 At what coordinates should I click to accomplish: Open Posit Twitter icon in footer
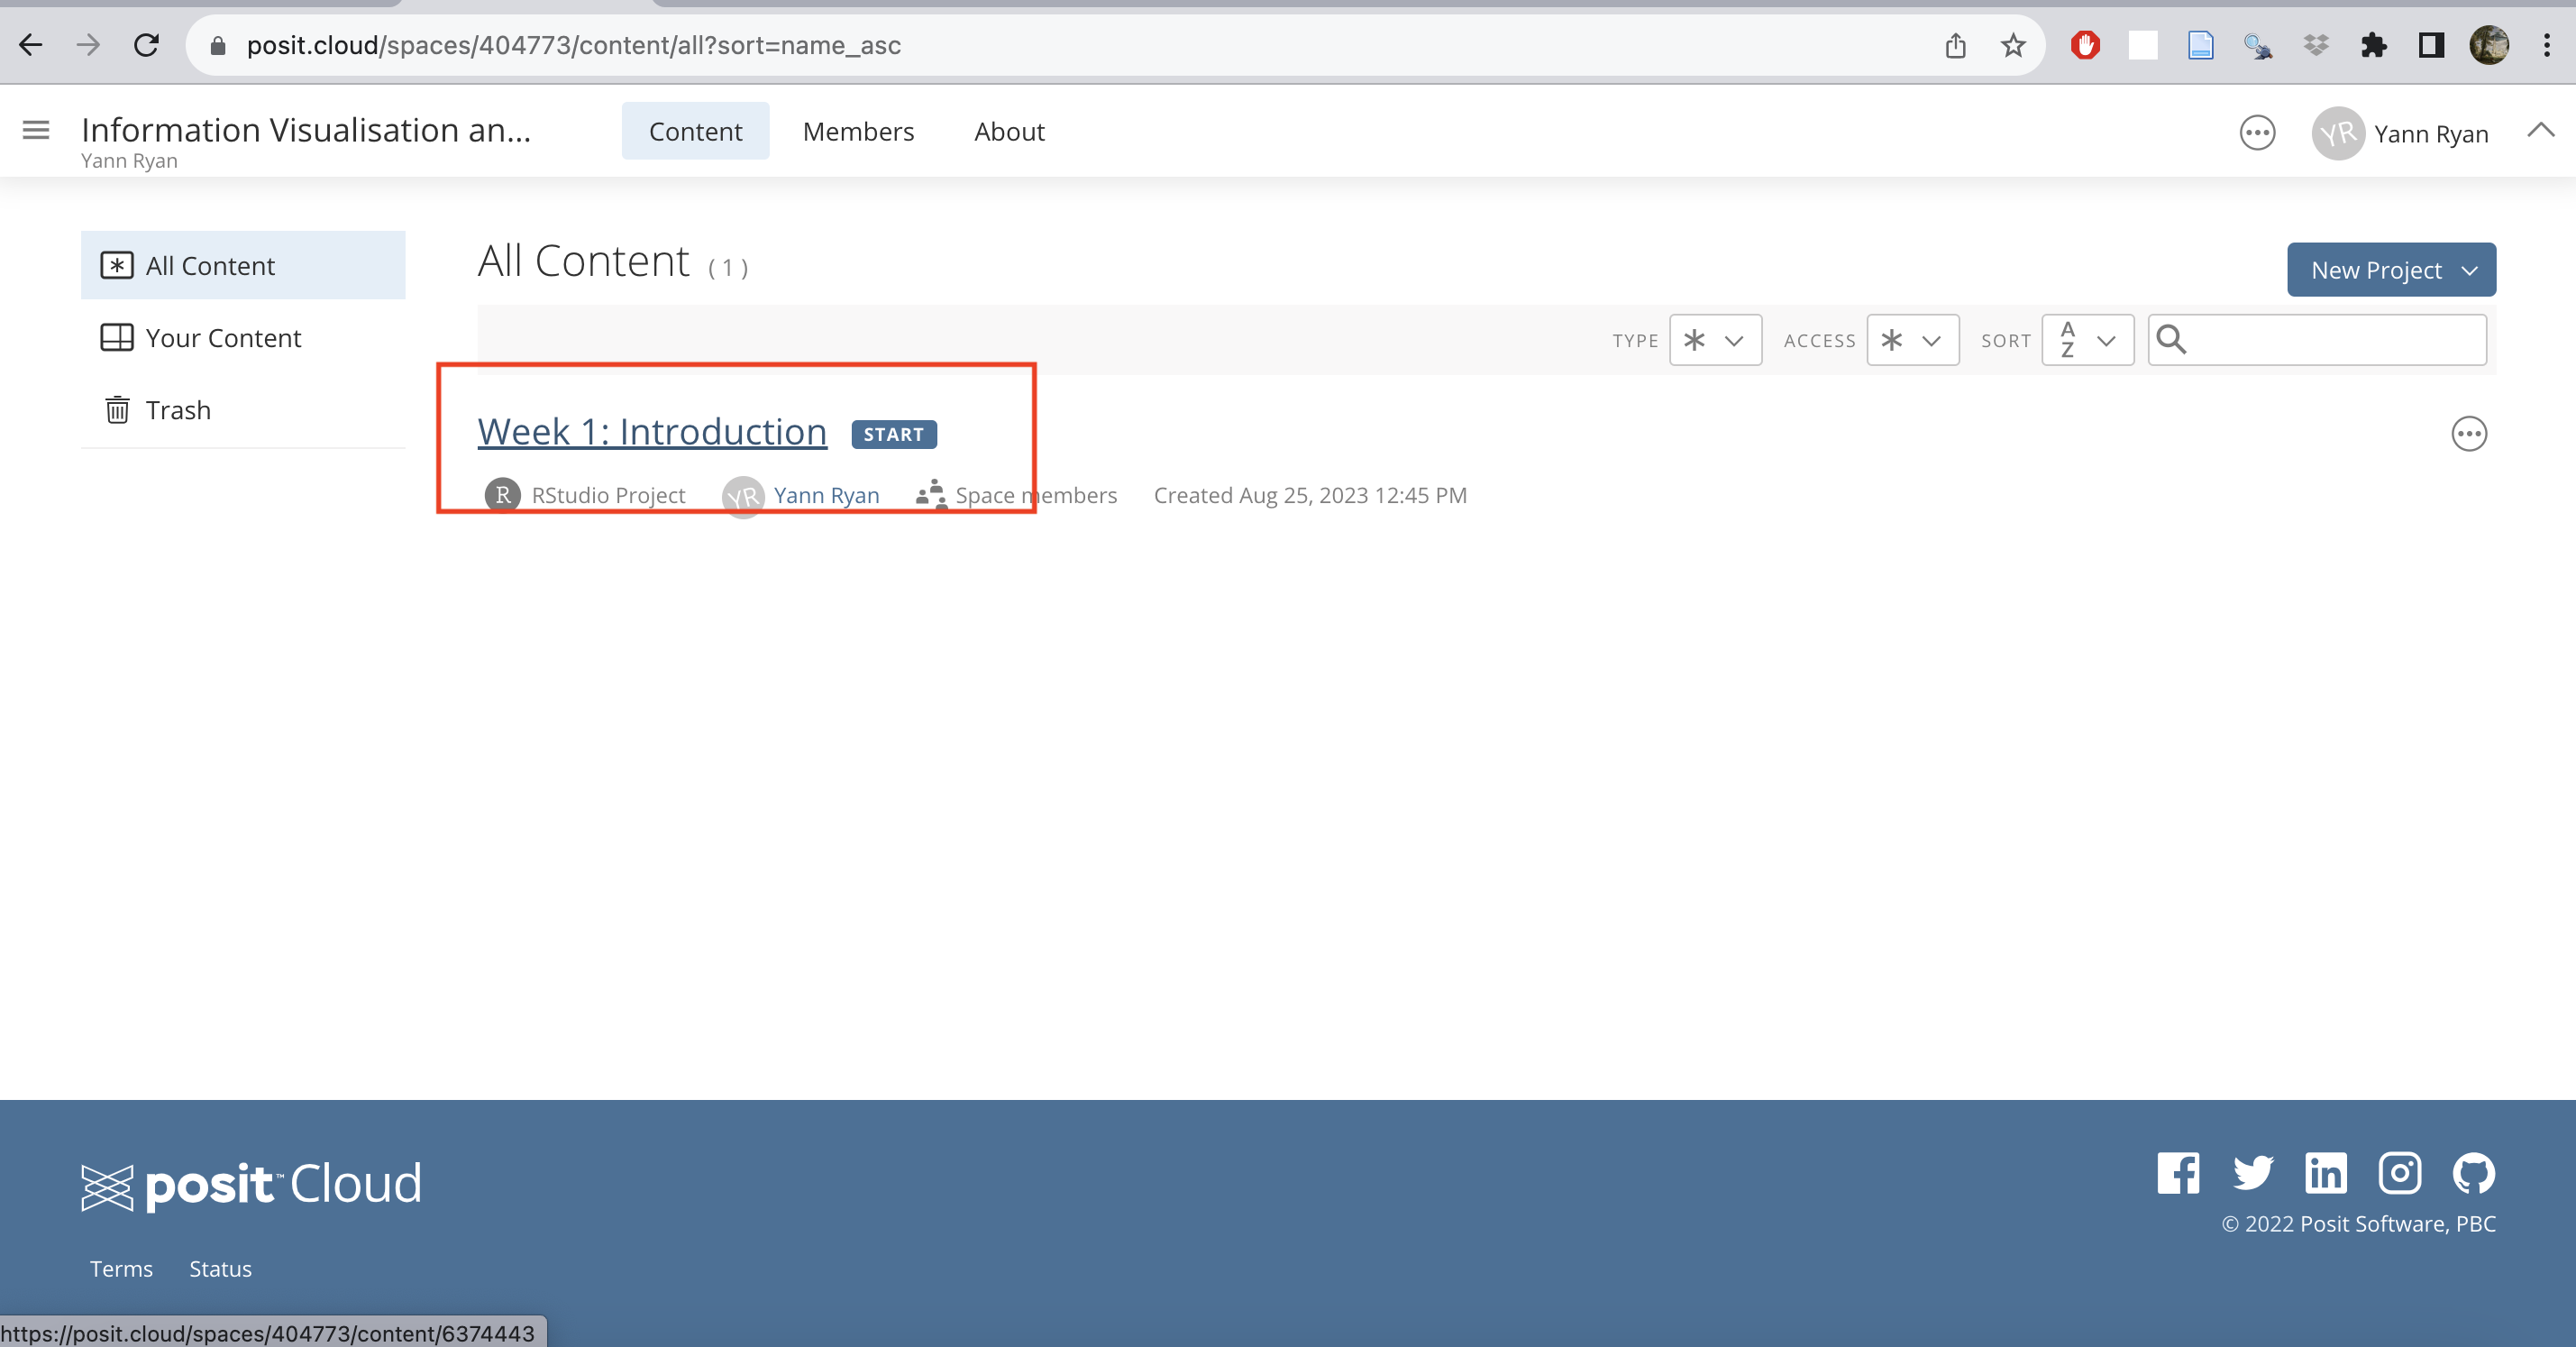coord(2253,1173)
